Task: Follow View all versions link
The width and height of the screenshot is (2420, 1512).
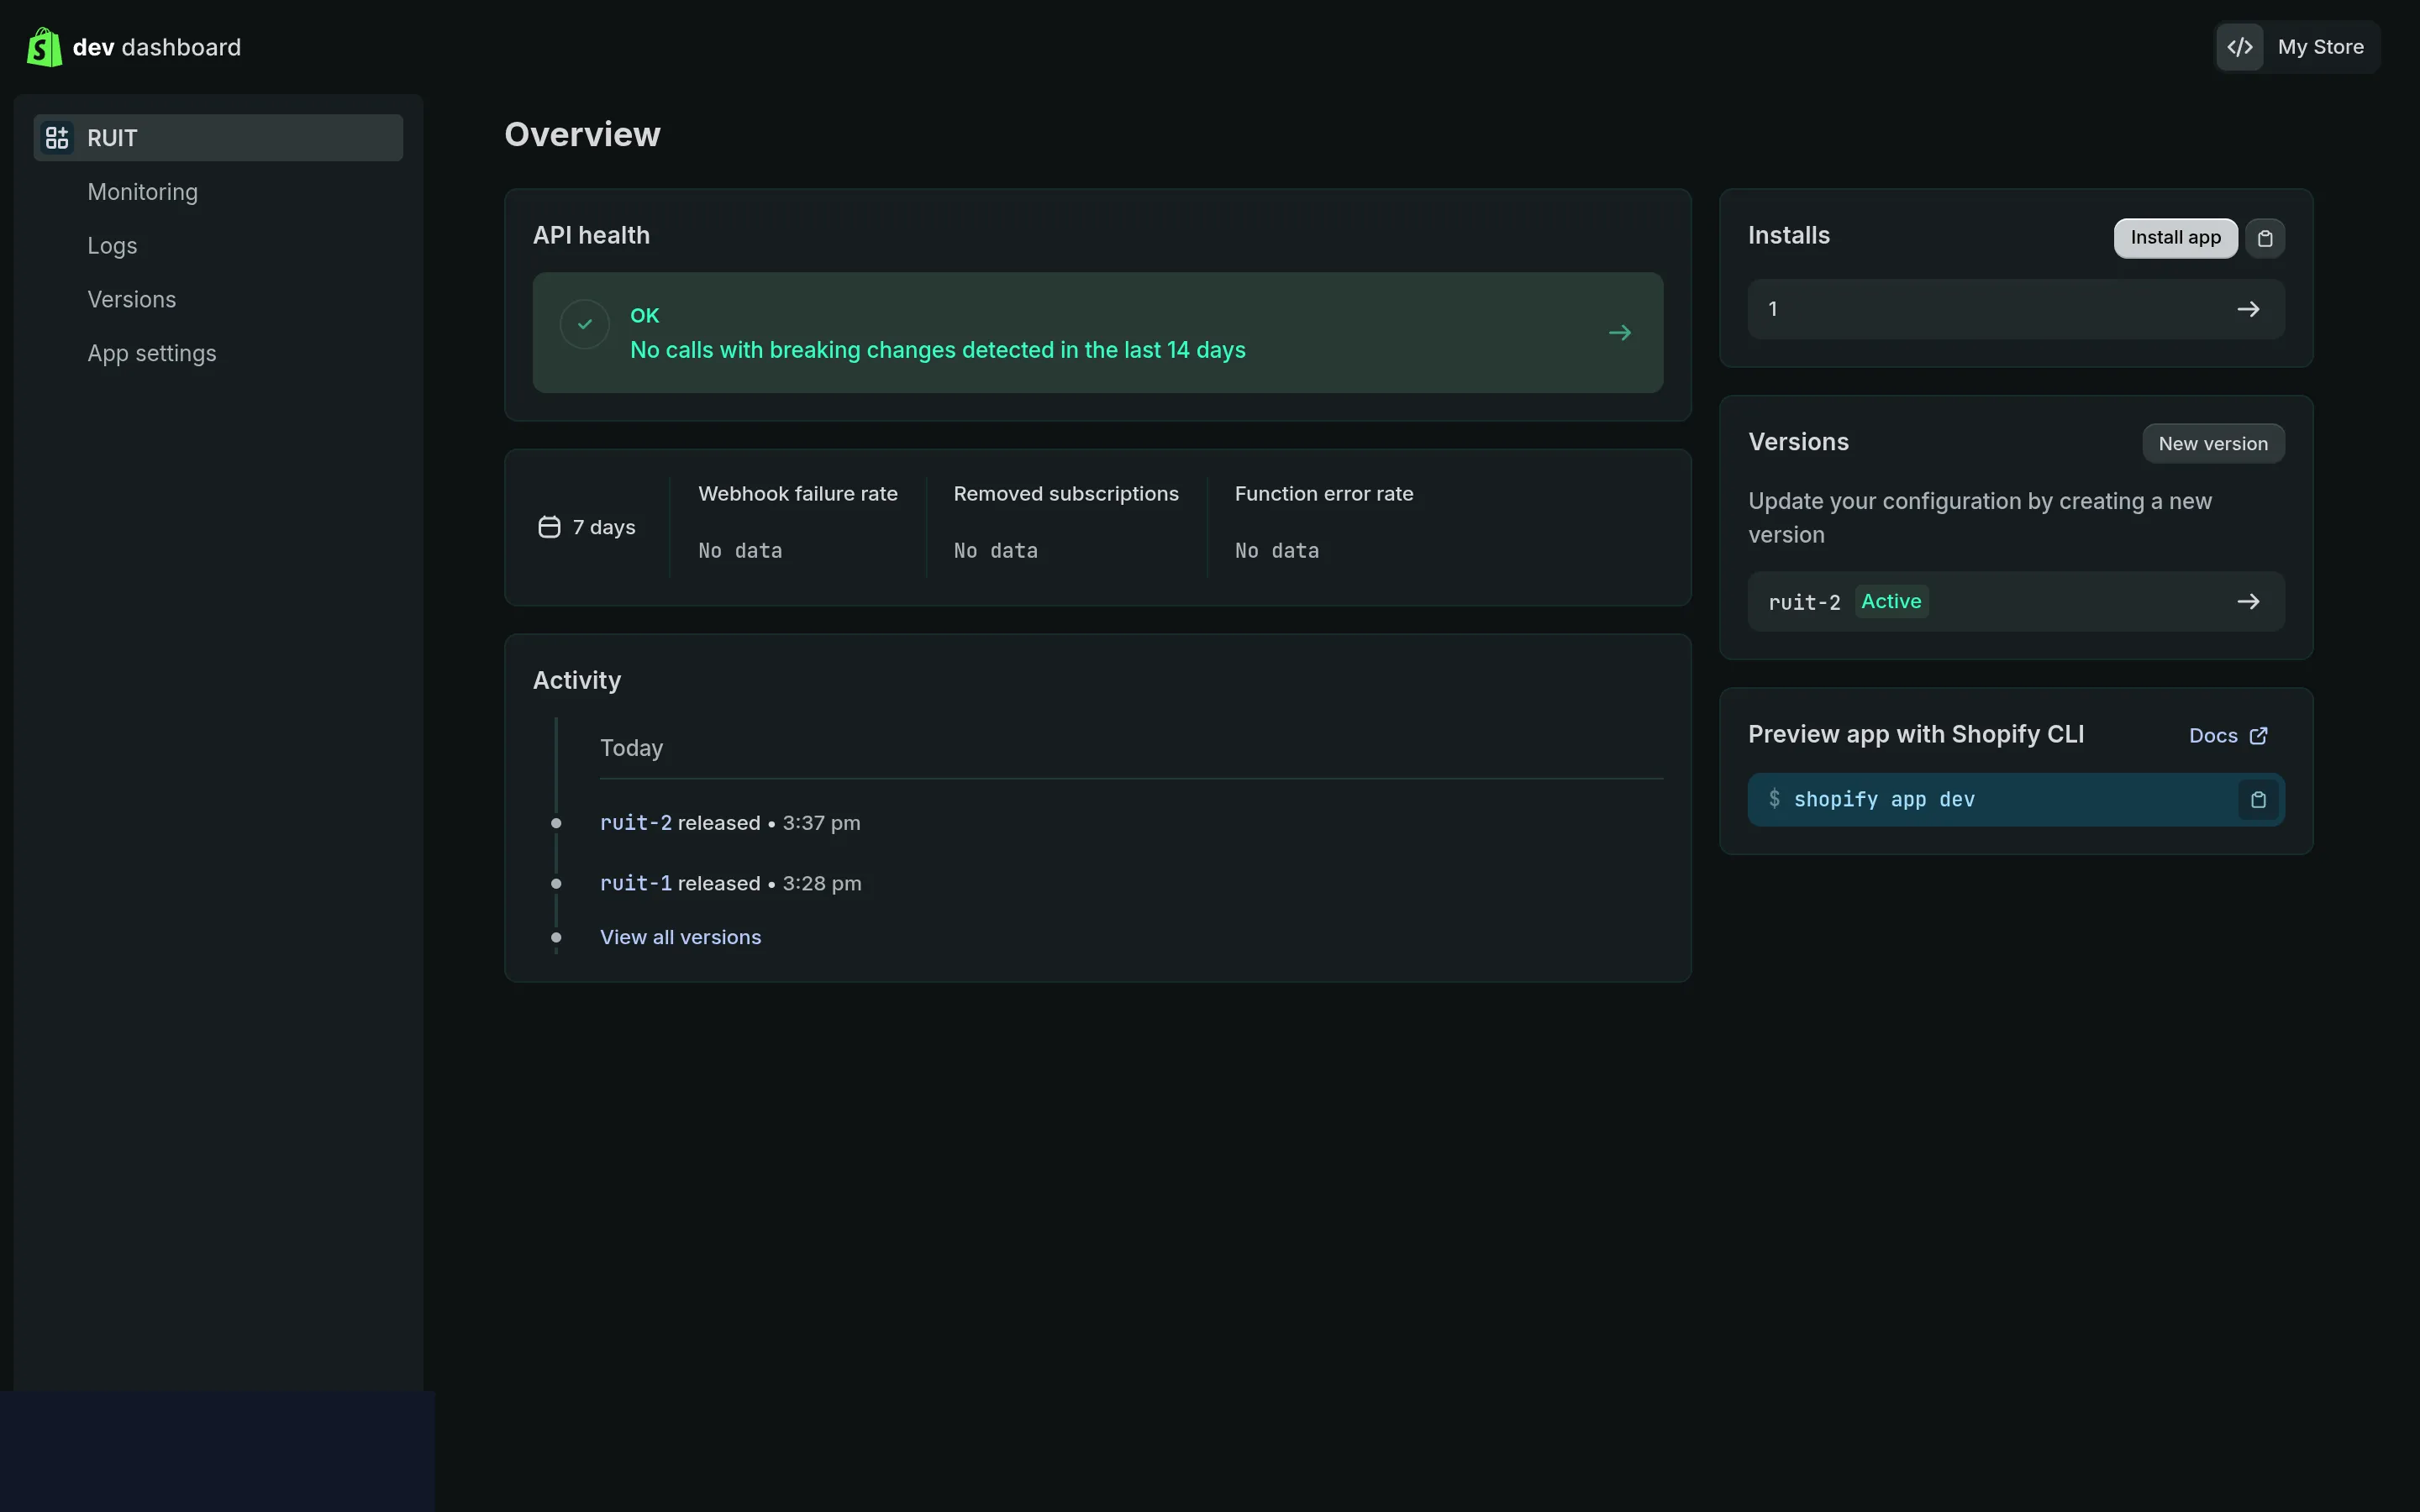Action: (x=680, y=938)
